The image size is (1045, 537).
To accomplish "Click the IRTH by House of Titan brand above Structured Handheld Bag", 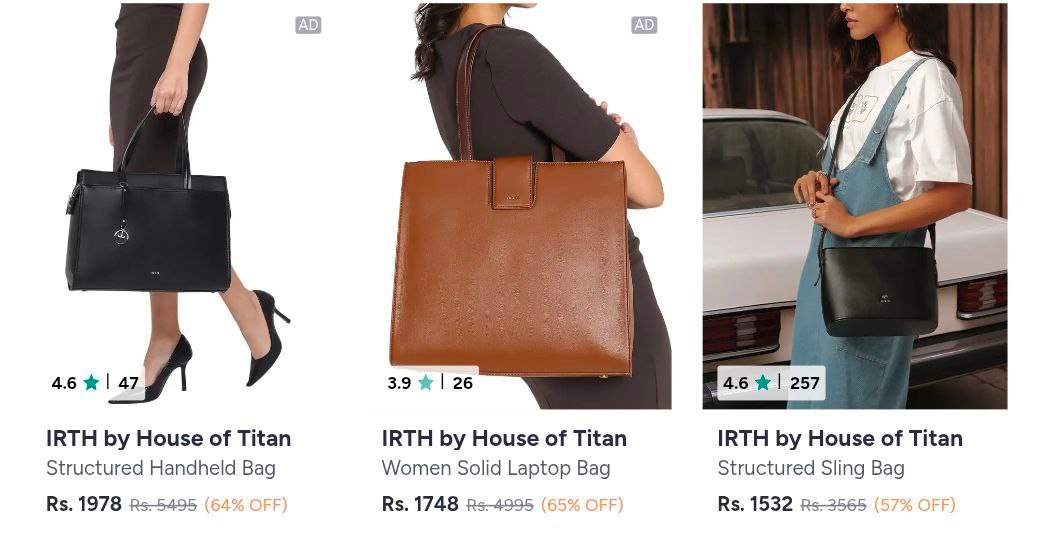I will pos(169,438).
